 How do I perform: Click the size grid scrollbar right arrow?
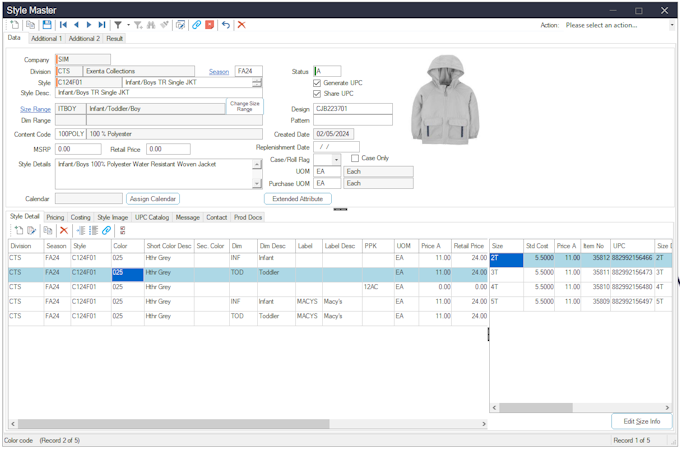[x=667, y=408]
